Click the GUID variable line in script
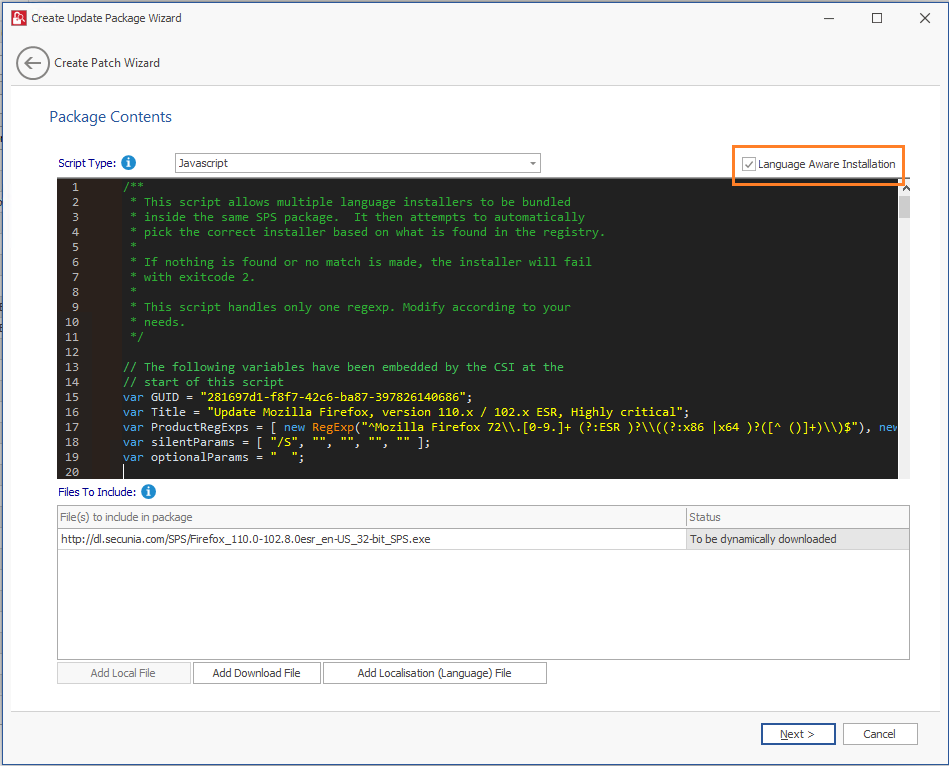The height and width of the screenshot is (766, 949). tap(297, 398)
